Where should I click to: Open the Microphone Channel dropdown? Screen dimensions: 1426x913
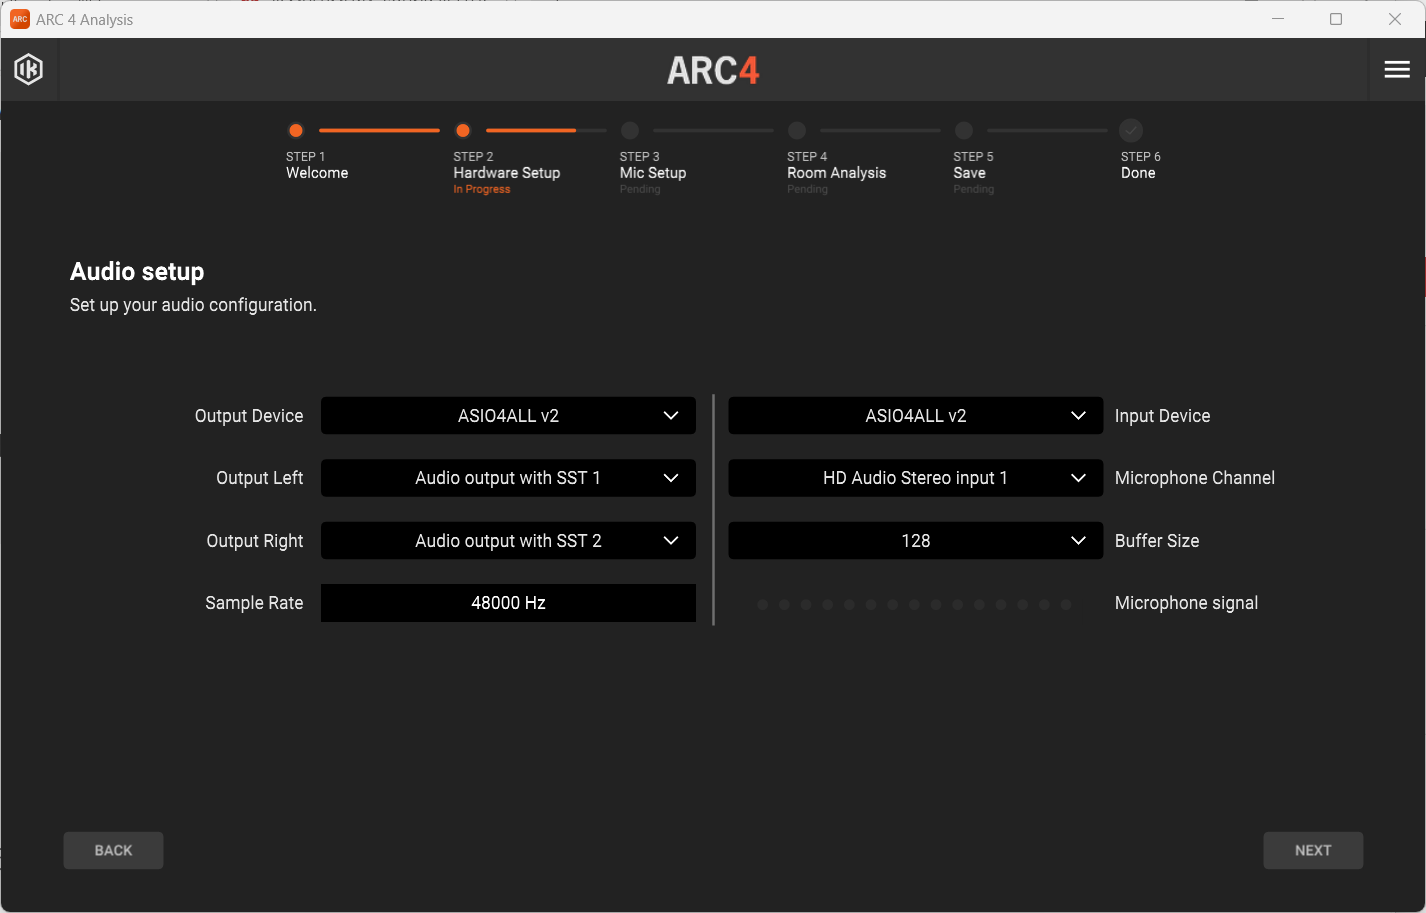[916, 478]
